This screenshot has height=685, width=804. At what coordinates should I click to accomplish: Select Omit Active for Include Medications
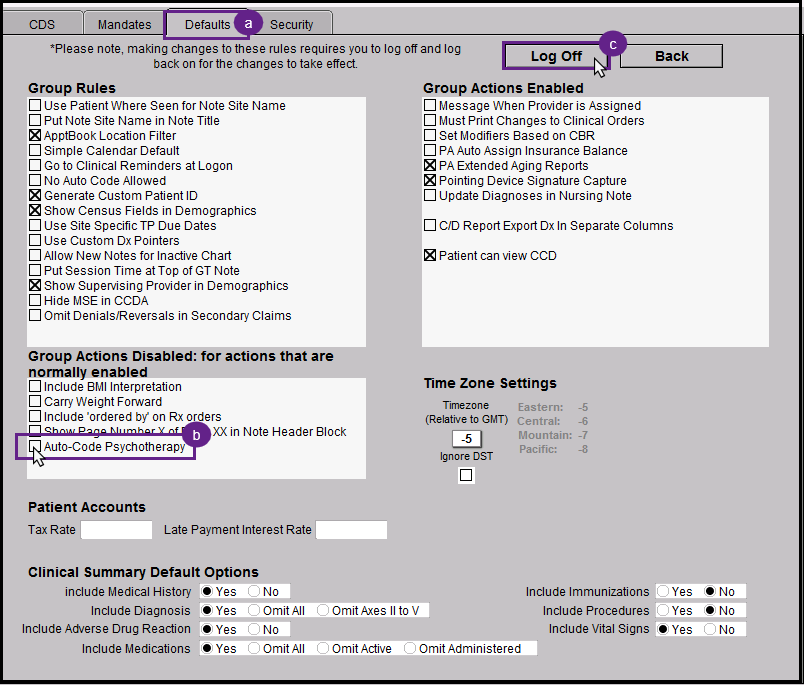(x=325, y=648)
